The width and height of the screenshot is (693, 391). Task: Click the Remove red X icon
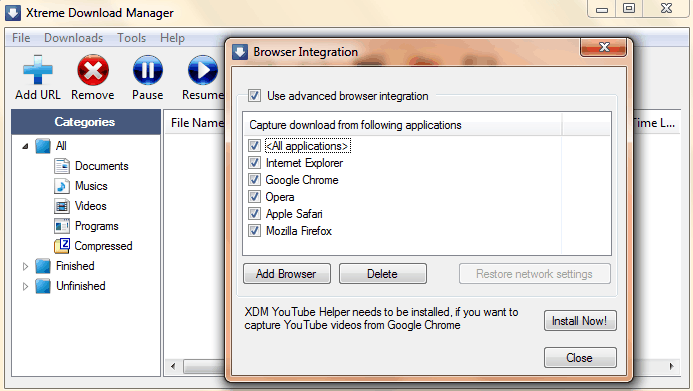tap(93, 70)
